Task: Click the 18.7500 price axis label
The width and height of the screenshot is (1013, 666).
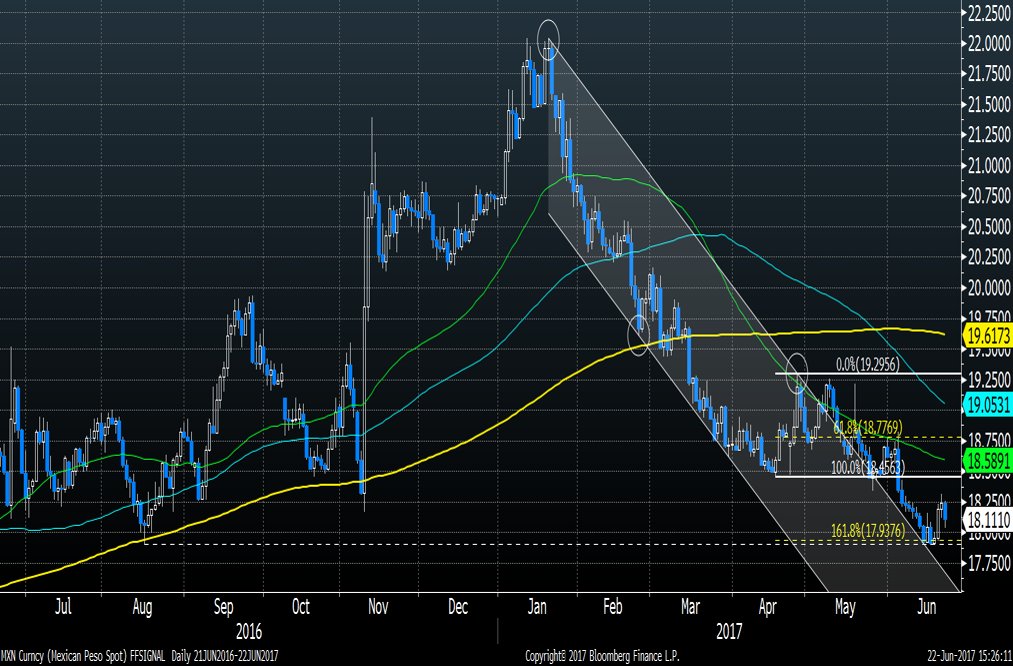Action: (x=990, y=441)
